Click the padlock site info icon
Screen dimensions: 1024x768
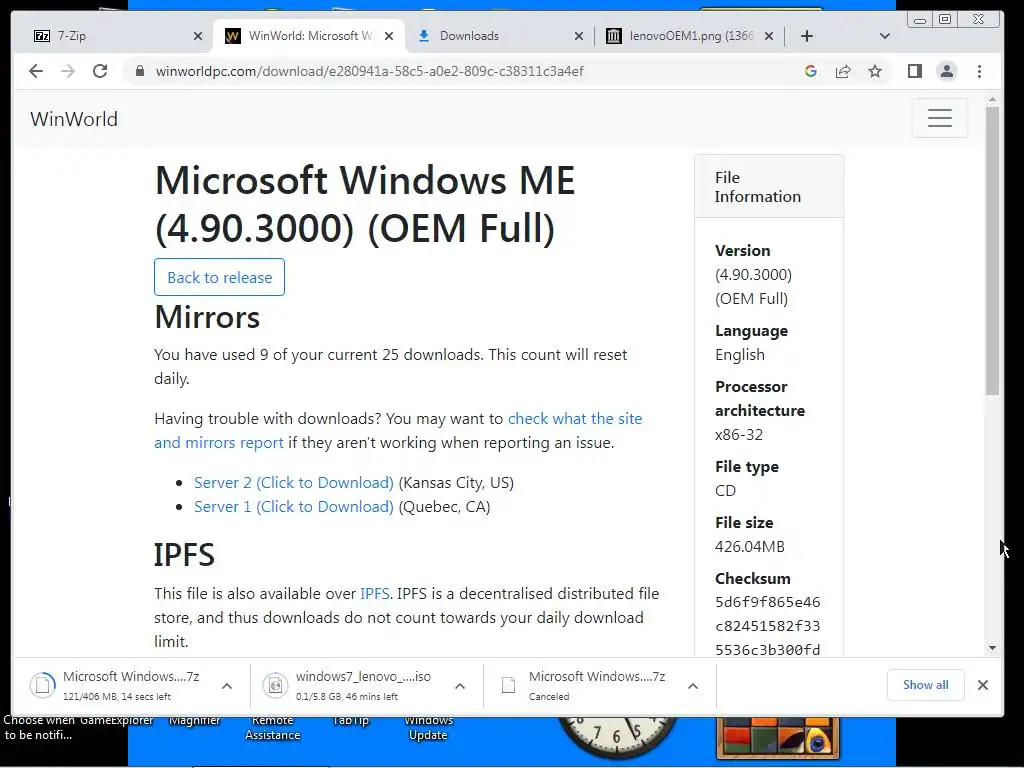click(x=139, y=71)
